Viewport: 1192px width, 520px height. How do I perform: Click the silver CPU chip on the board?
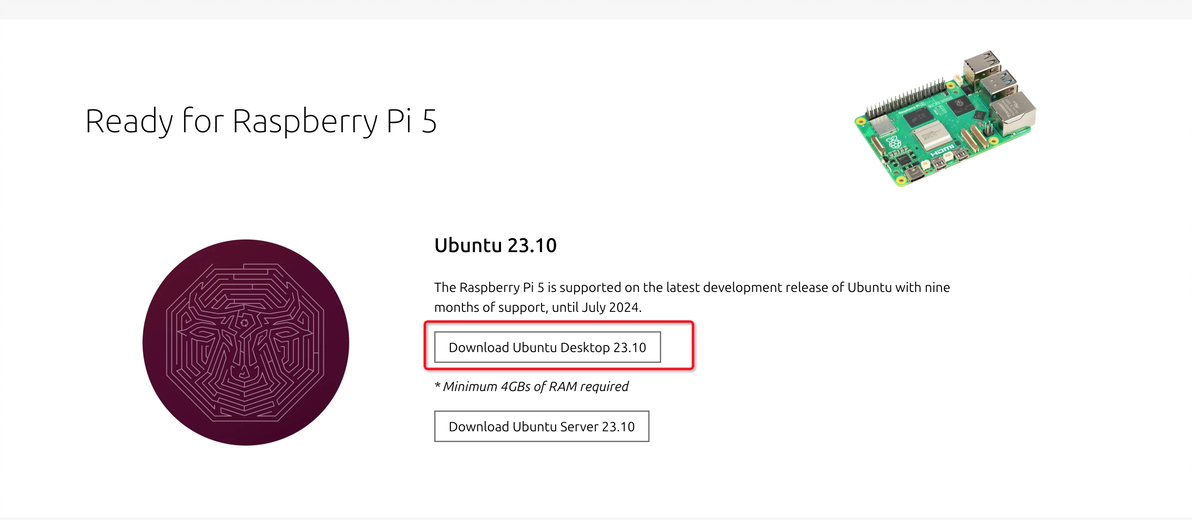click(933, 136)
